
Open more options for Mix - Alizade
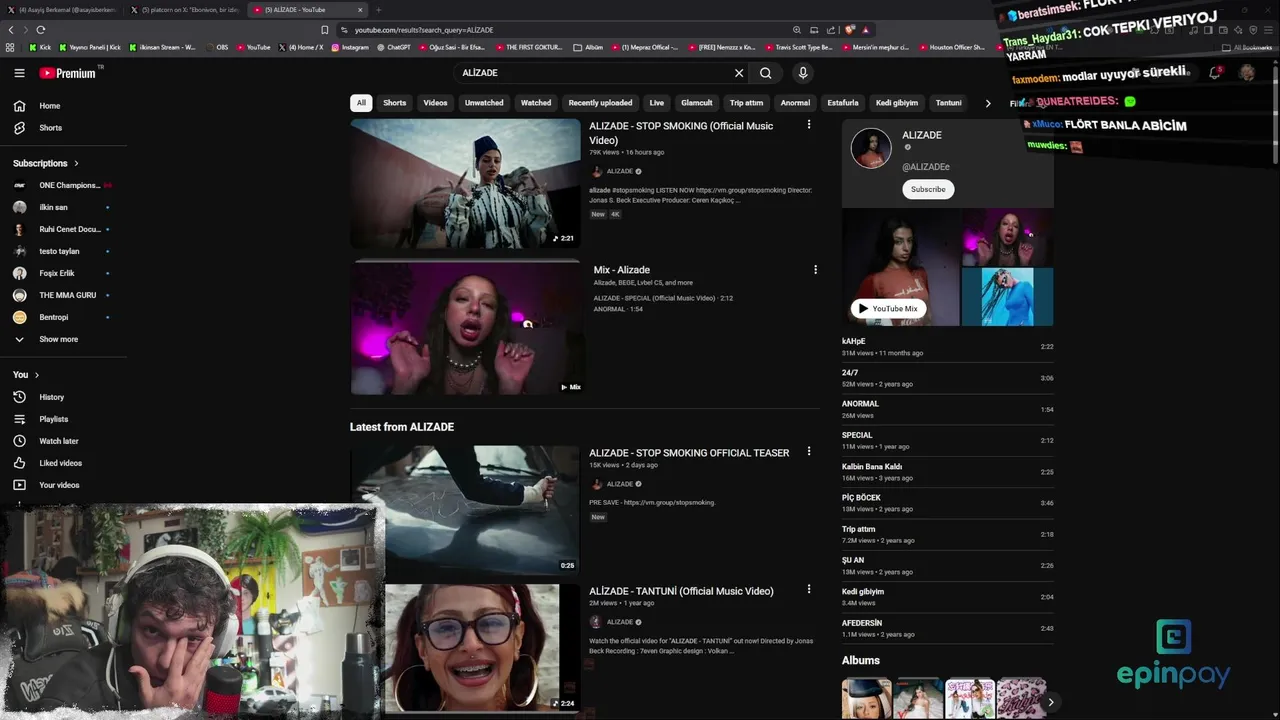click(x=815, y=270)
